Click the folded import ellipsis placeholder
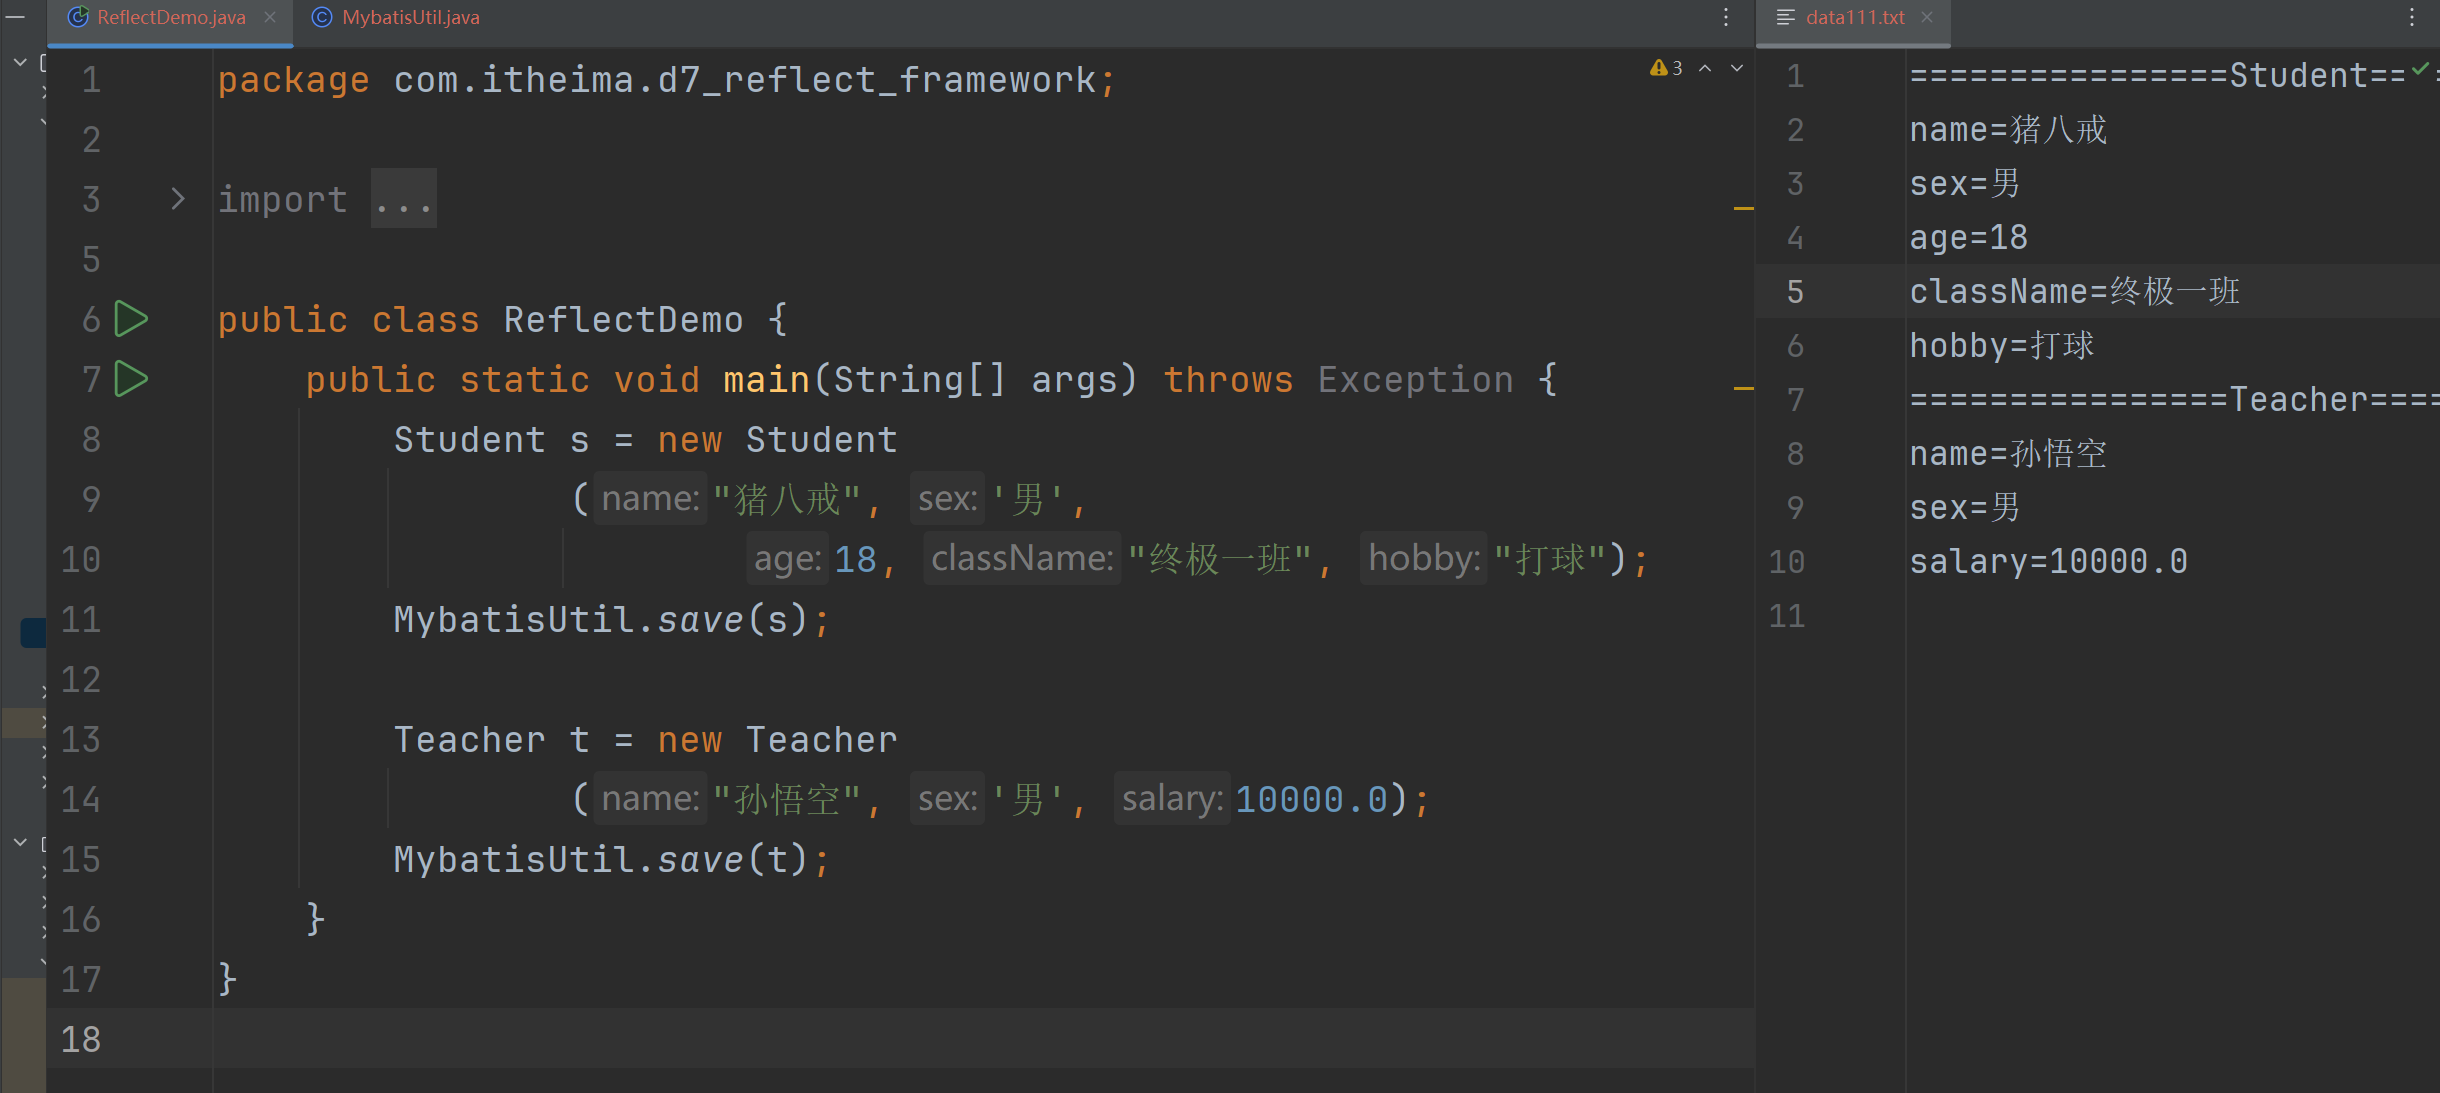Image resolution: width=2440 pixels, height=1093 pixels. 404,199
